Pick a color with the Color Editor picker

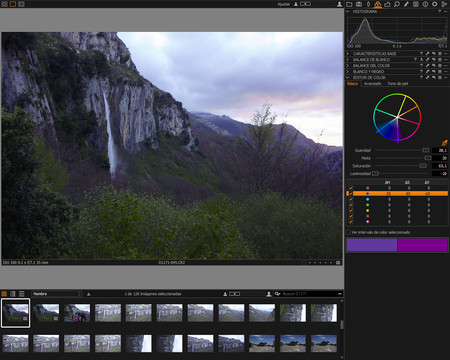(444, 143)
